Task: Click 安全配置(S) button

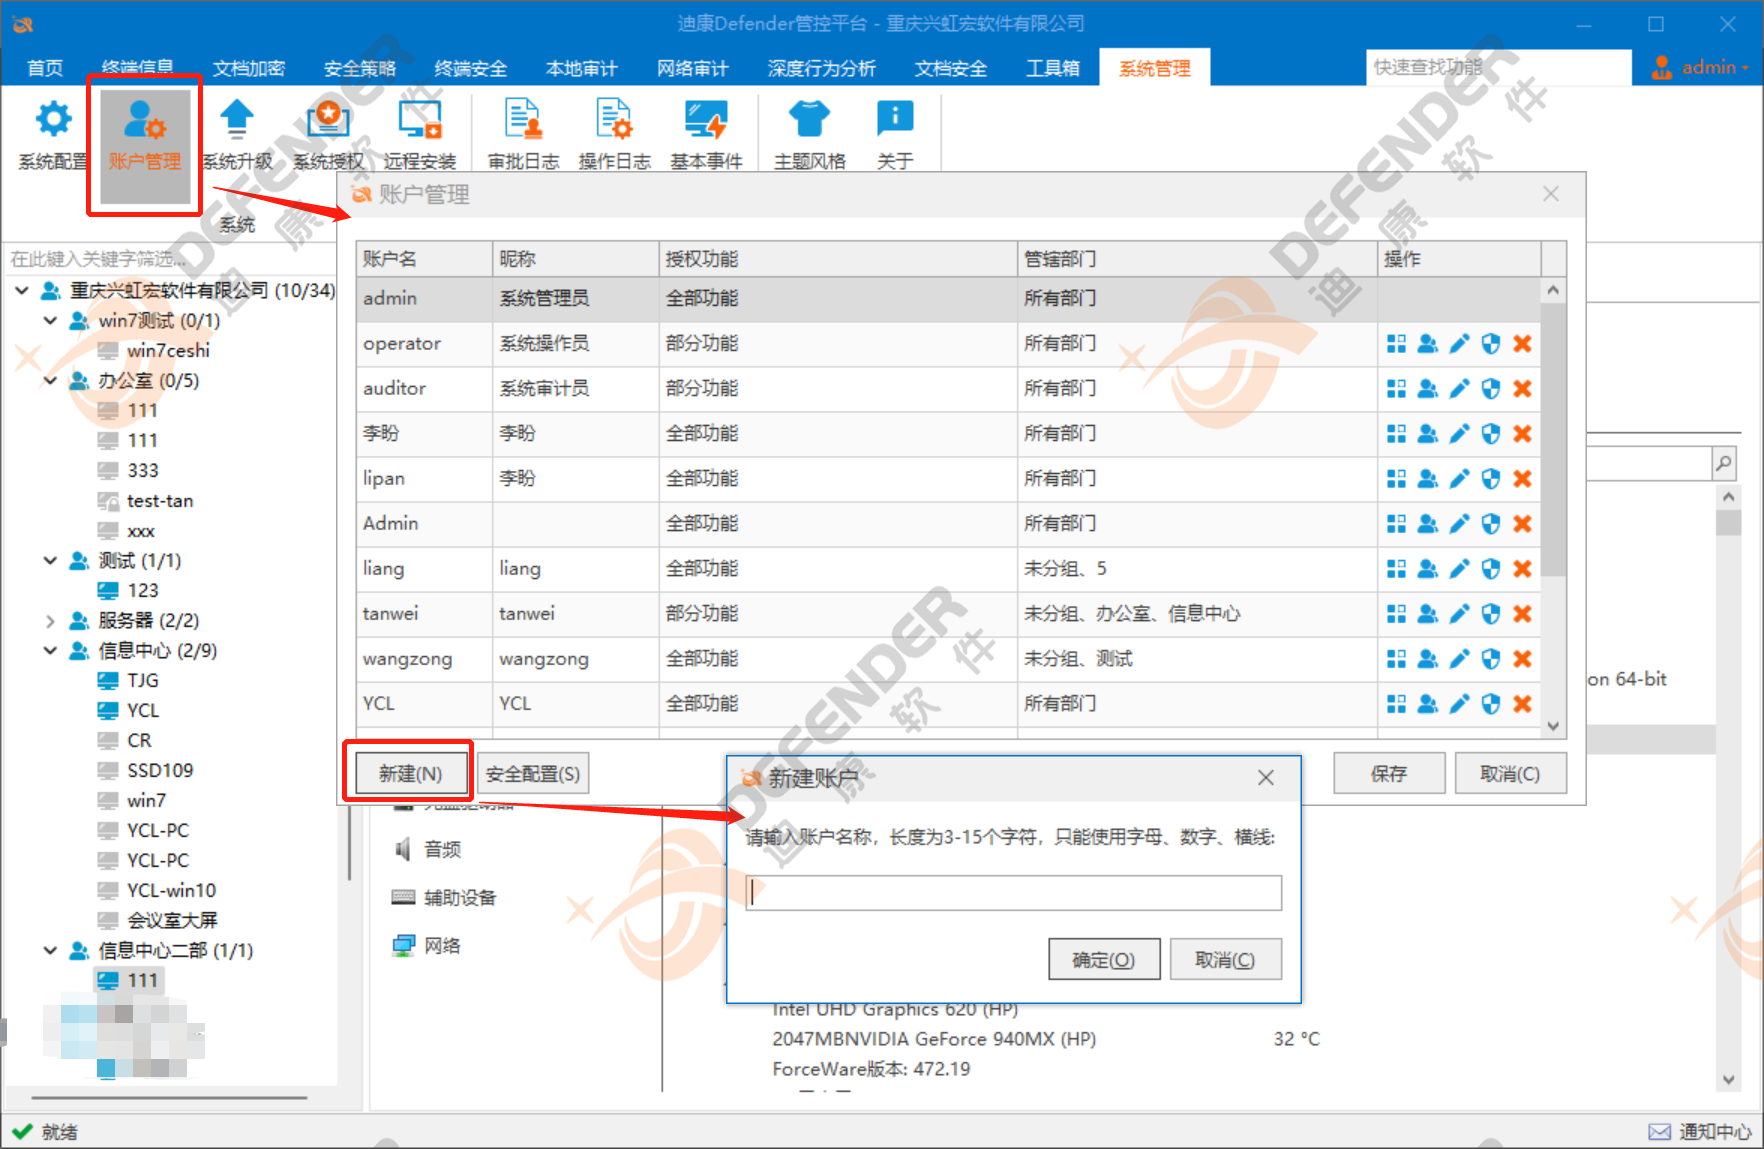Action: tap(533, 773)
